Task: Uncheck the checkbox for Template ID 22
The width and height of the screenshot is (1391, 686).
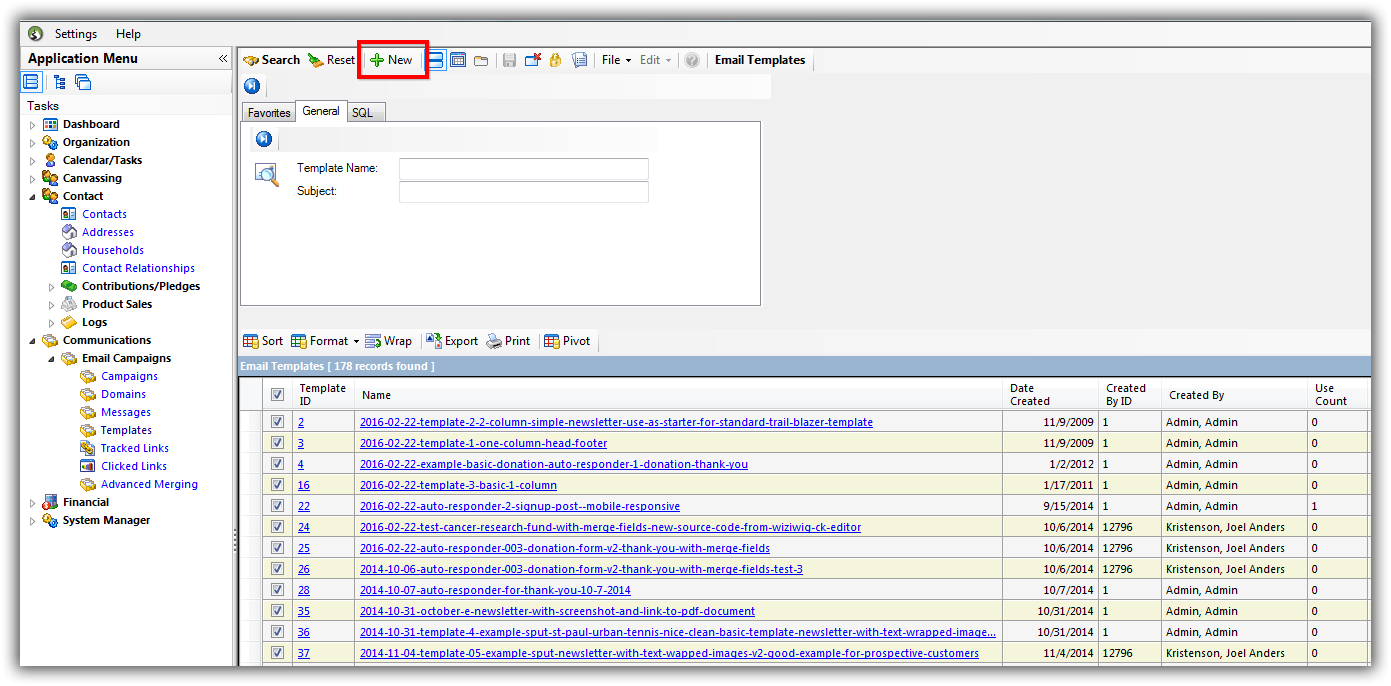Action: point(277,506)
